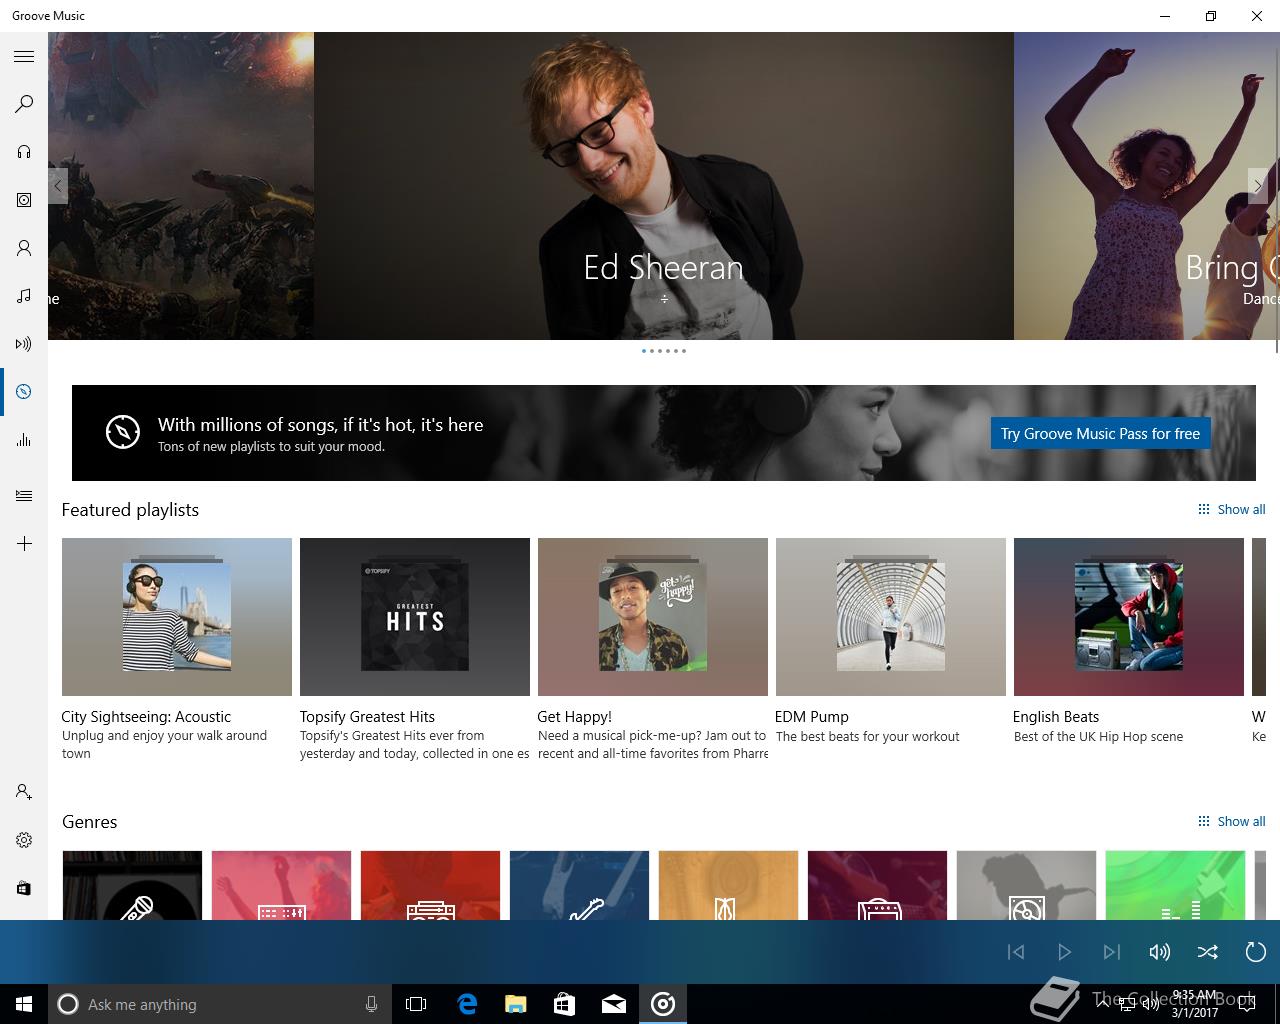Open Task View on taskbar
1280x1024 pixels.
[416, 1004]
